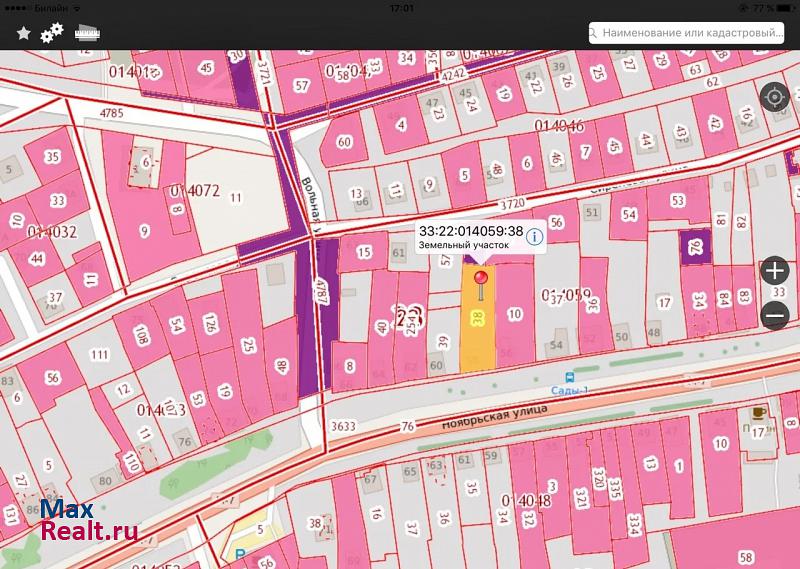Image resolution: width=800 pixels, height=569 pixels.
Task: Tap the Сады-1 bus stop icon
Action: 569,378
